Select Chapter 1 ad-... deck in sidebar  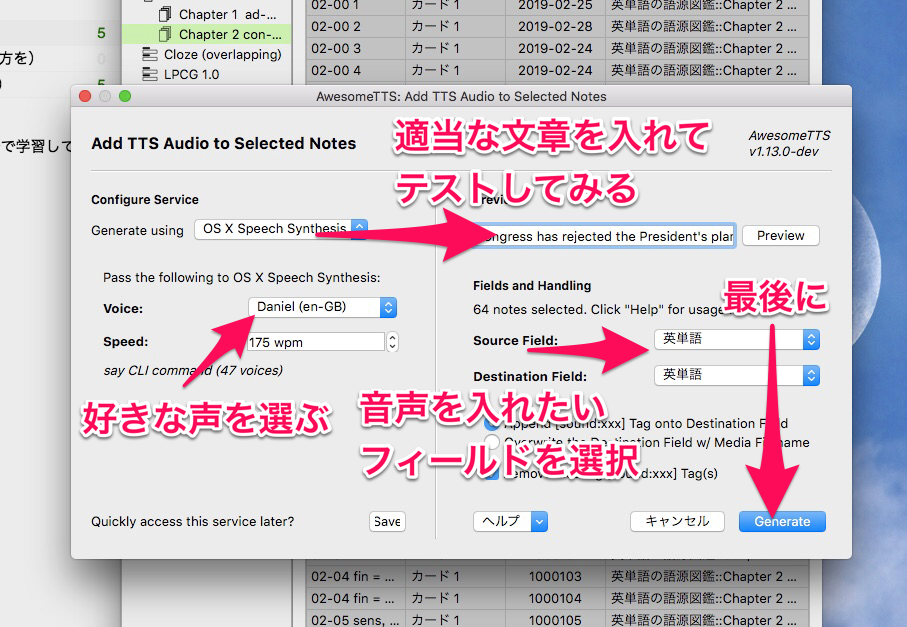(x=207, y=14)
